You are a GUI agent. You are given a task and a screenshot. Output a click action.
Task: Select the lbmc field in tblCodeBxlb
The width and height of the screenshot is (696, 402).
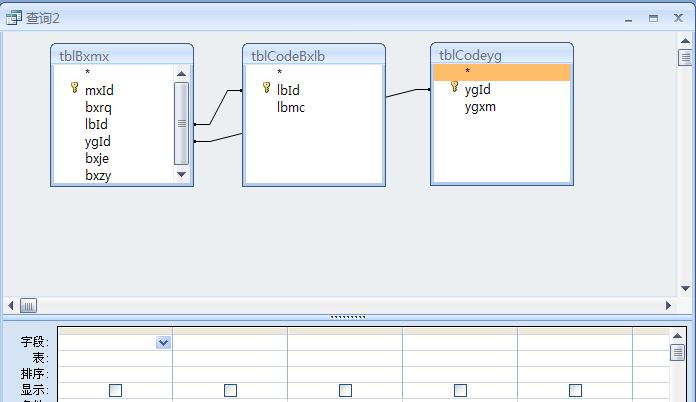click(291, 107)
